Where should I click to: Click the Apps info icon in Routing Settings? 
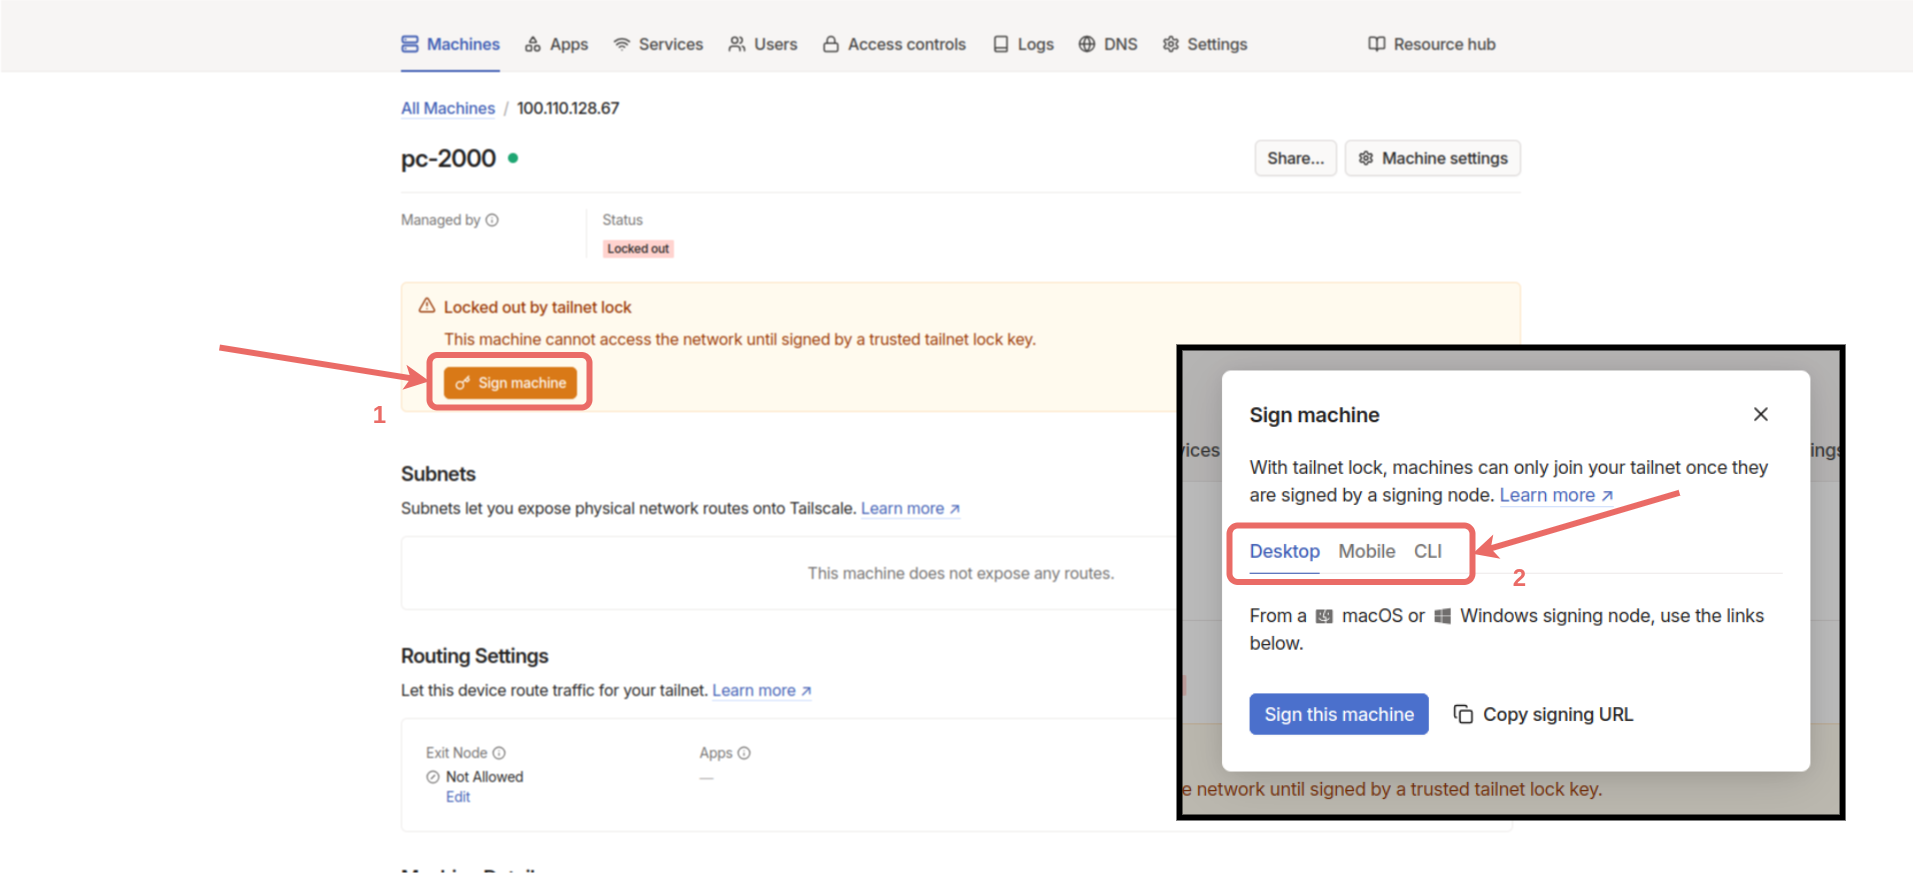(744, 753)
